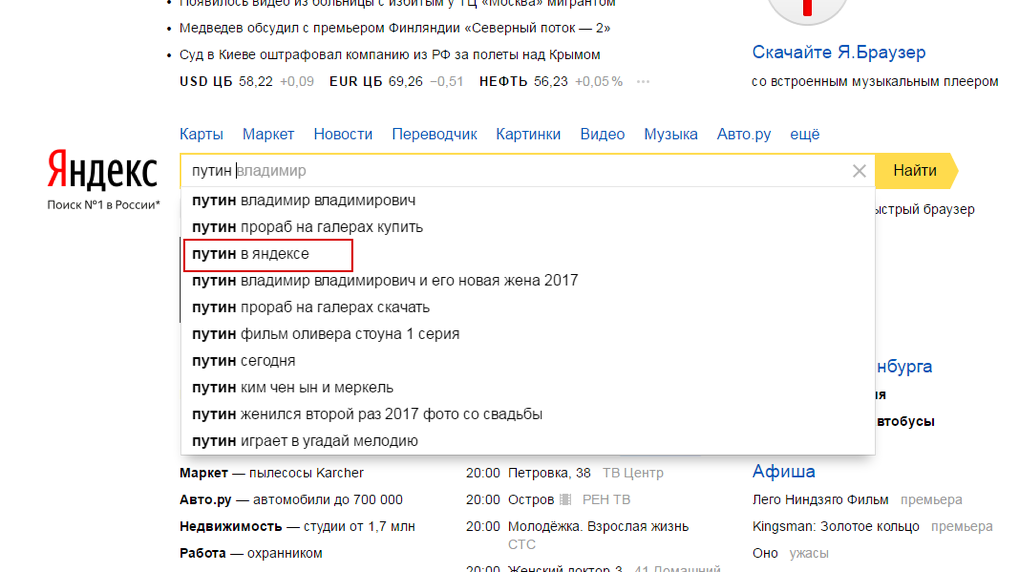Open the Переводчик link
The height and width of the screenshot is (572, 1019).
[434, 134]
